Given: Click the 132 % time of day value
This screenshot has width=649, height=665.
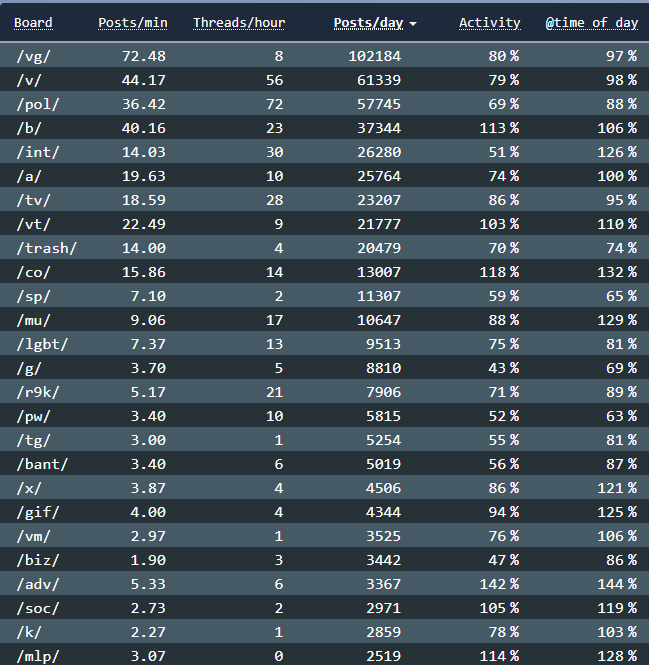Looking at the screenshot, I should click(617, 272).
